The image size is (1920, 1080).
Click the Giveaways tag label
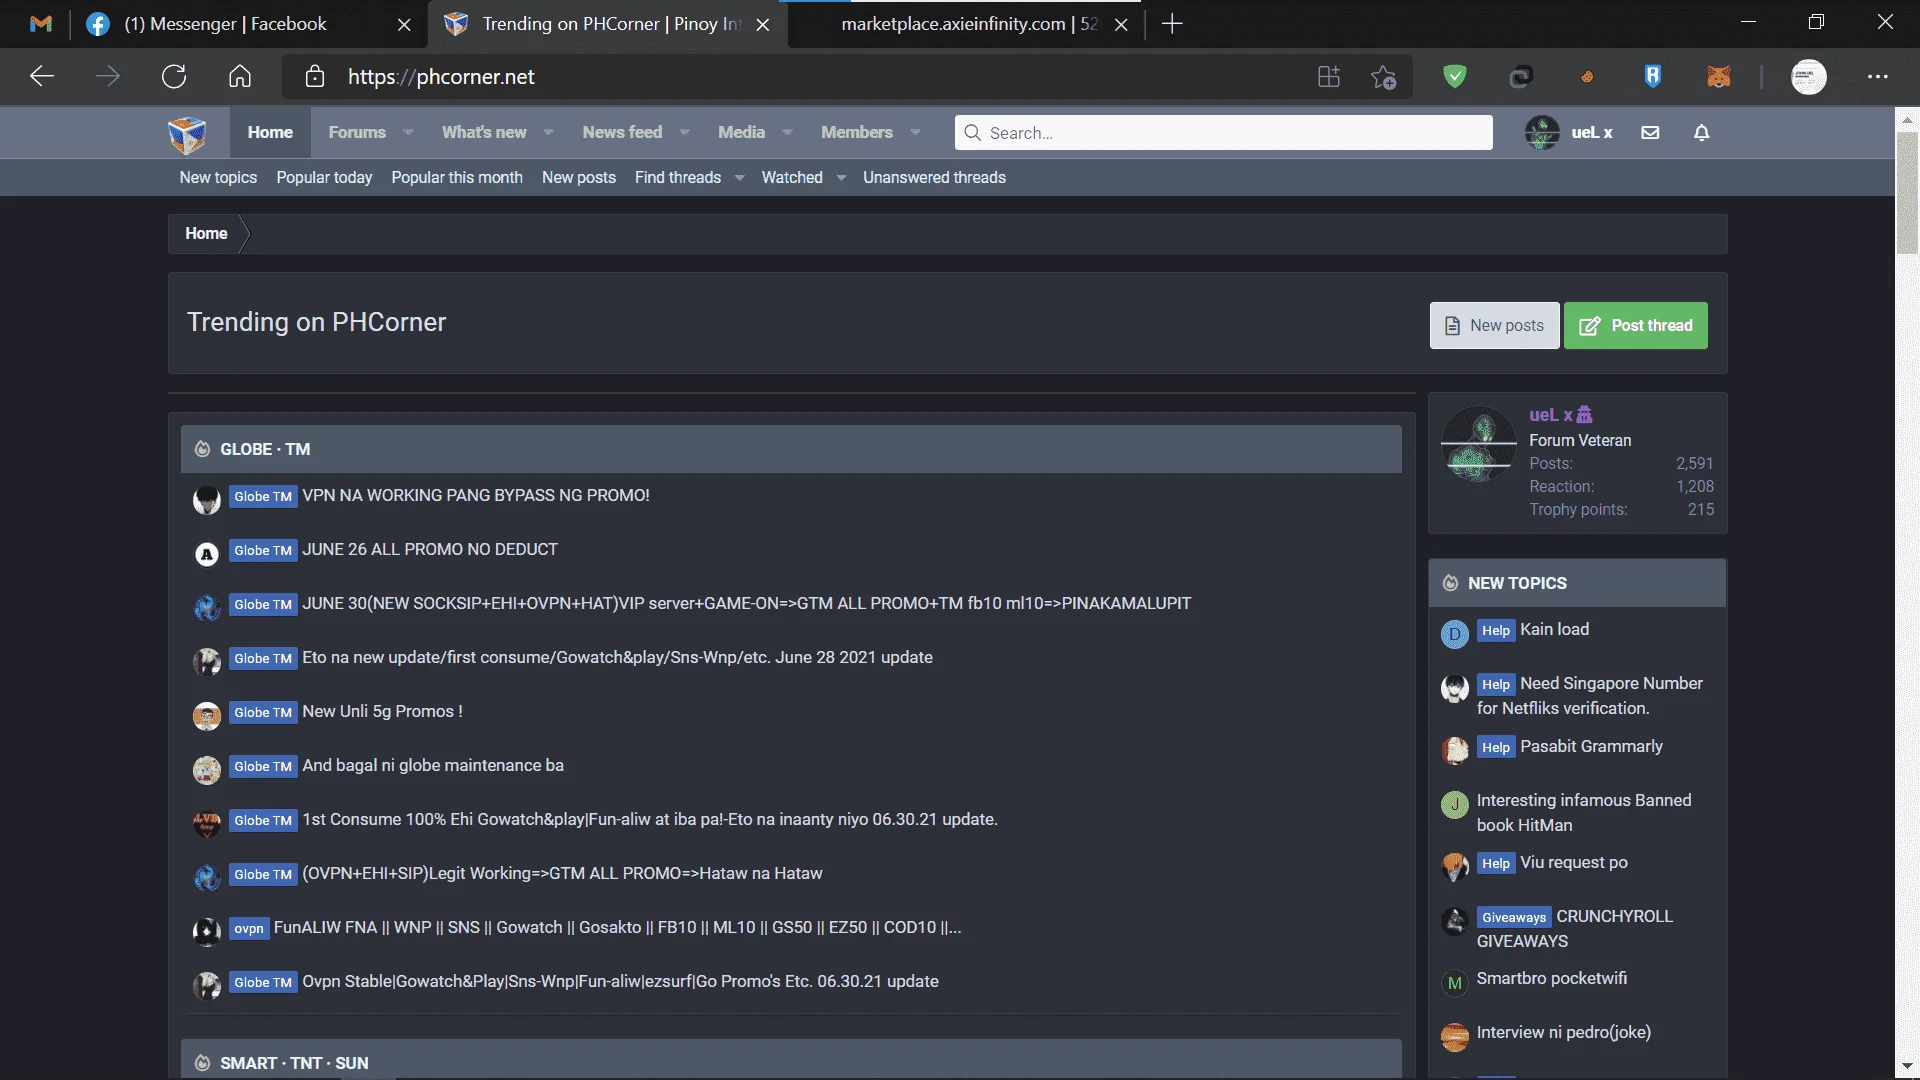point(1514,918)
